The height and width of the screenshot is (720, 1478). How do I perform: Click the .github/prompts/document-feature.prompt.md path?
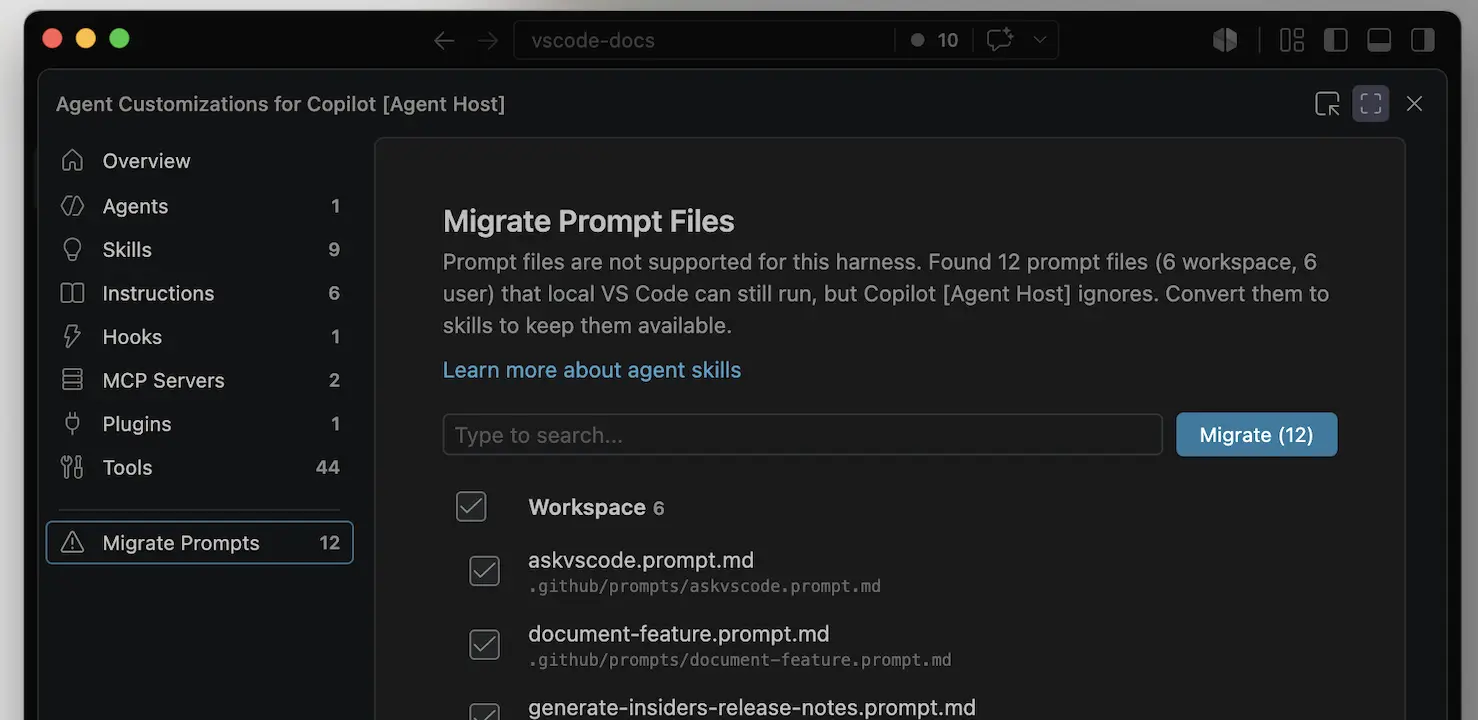pyautogui.click(x=740, y=660)
